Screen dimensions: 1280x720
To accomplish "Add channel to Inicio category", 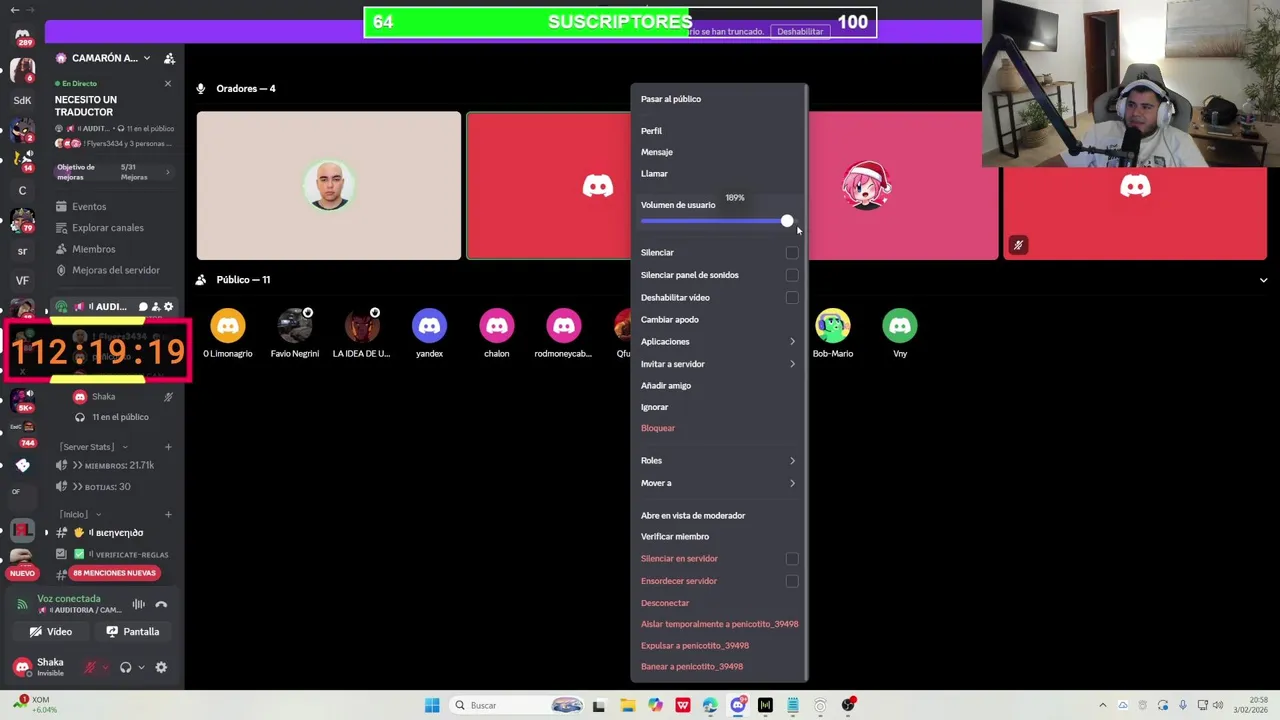I will pos(168,514).
